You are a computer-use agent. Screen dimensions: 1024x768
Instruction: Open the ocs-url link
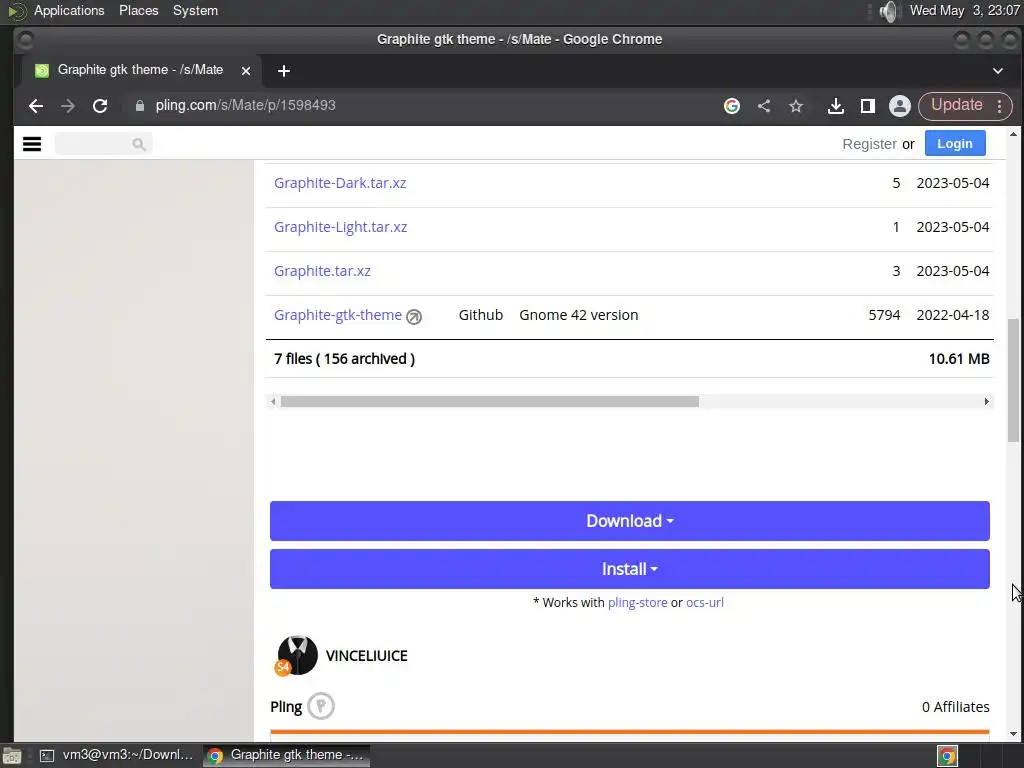click(x=705, y=603)
